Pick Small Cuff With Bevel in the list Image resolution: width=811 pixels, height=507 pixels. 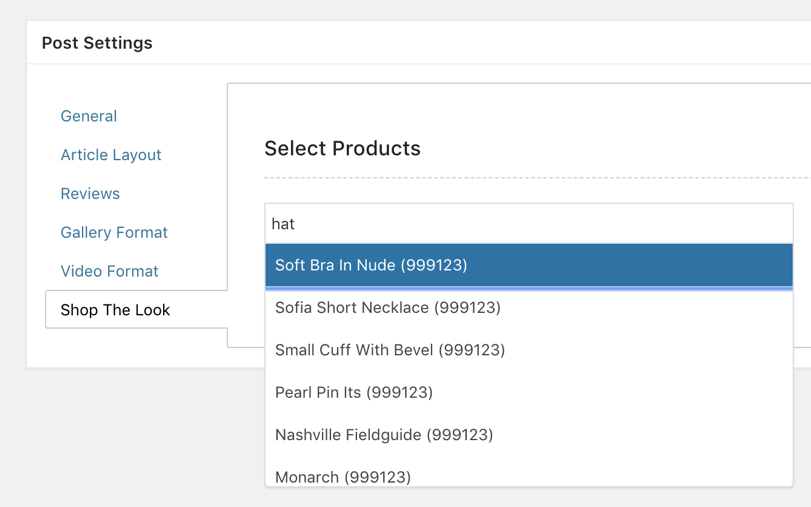(529, 350)
